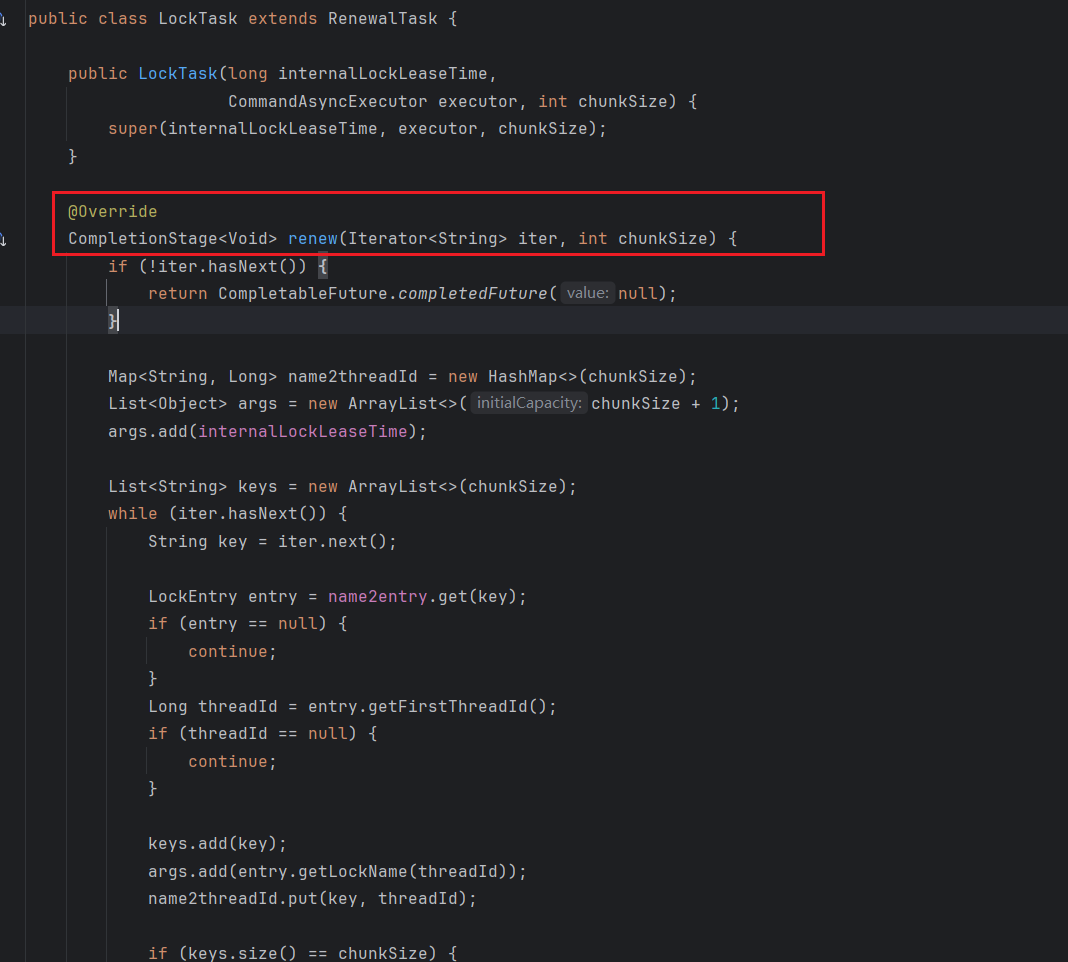Click the @Override annotation
This screenshot has width=1068, height=962.
(x=112, y=211)
